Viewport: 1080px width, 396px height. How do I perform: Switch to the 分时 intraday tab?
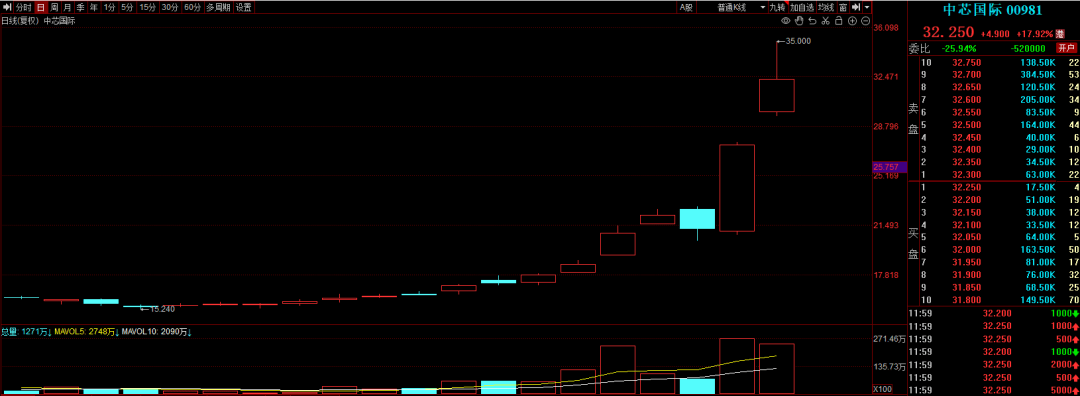(x=23, y=7)
